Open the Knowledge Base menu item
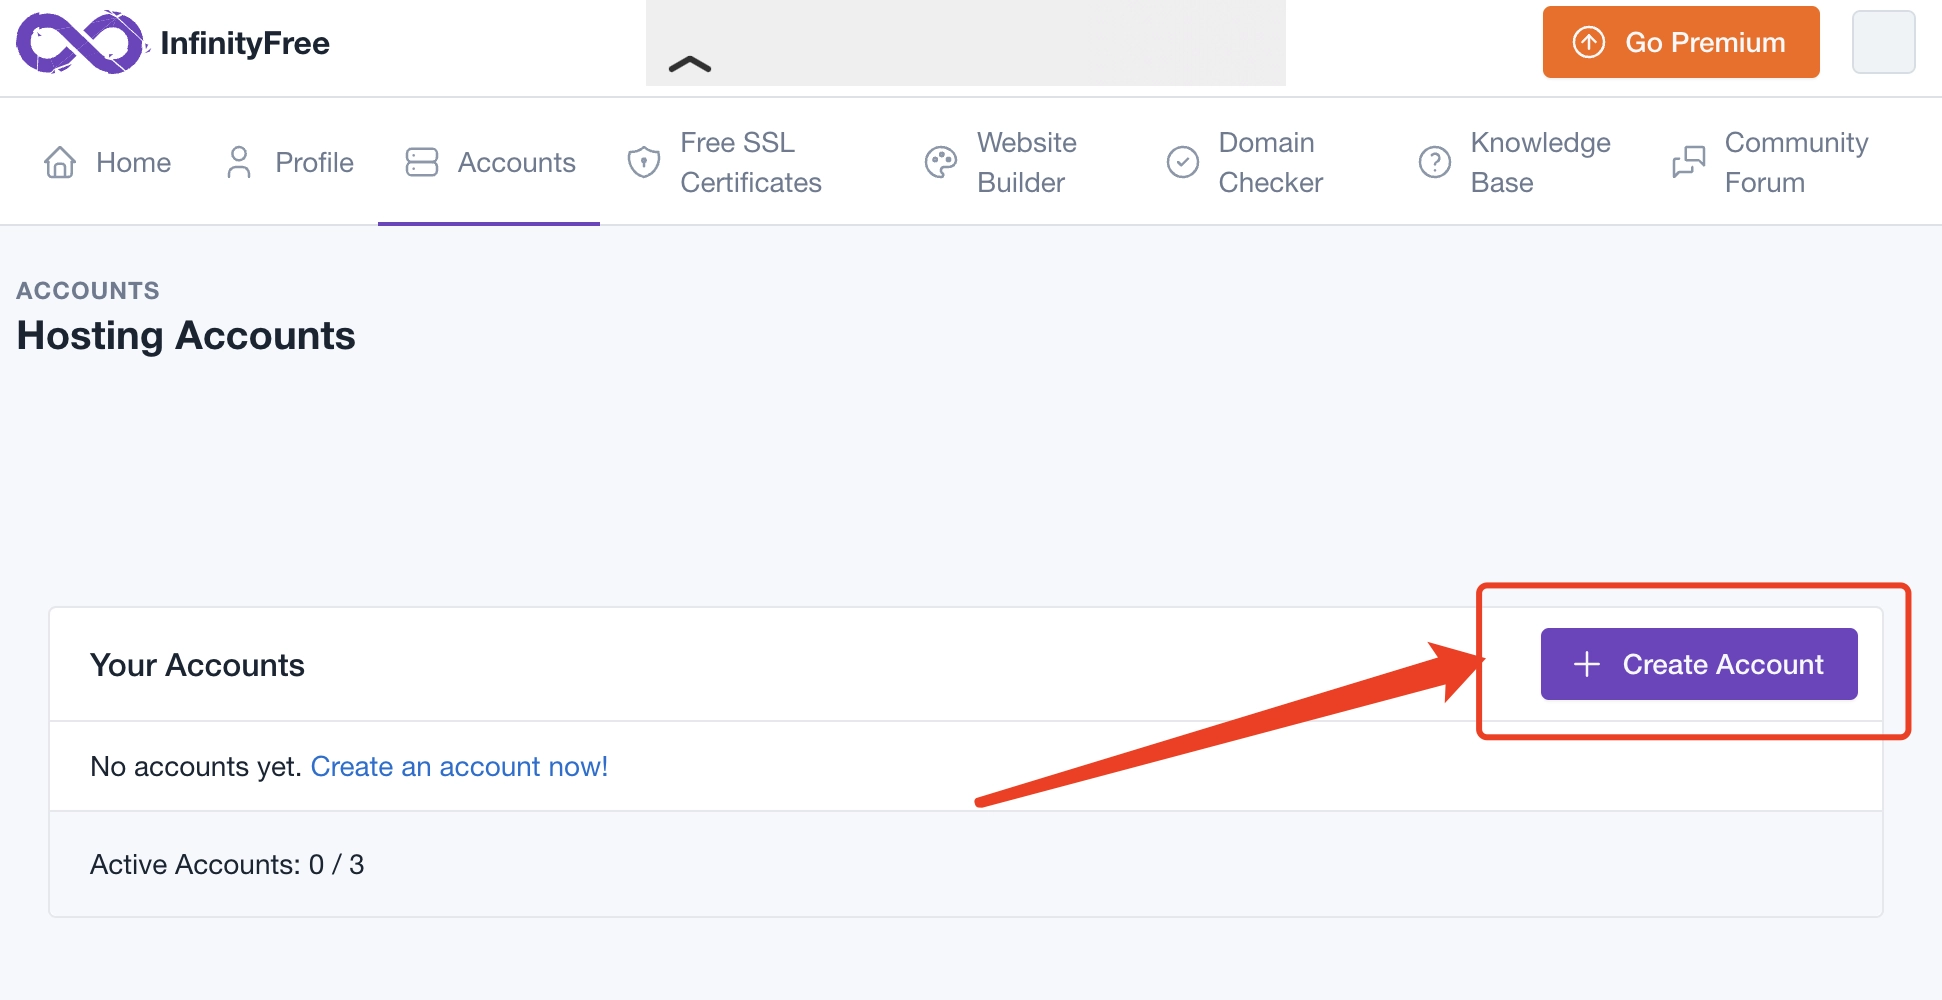 point(1540,162)
